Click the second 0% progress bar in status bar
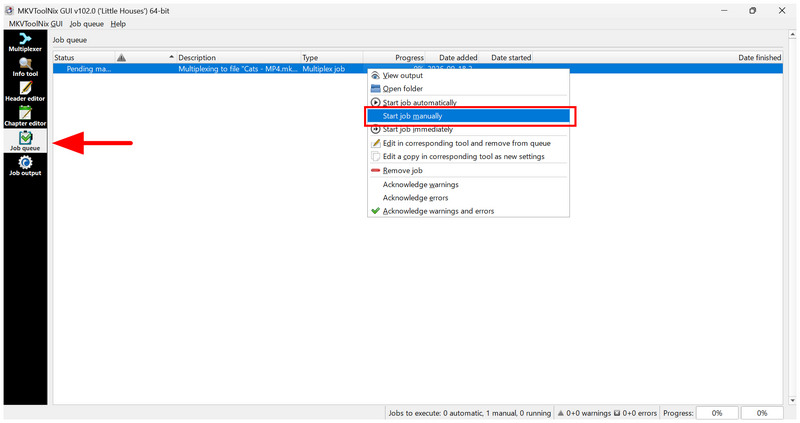Viewport: 800px width, 423px height. point(762,413)
